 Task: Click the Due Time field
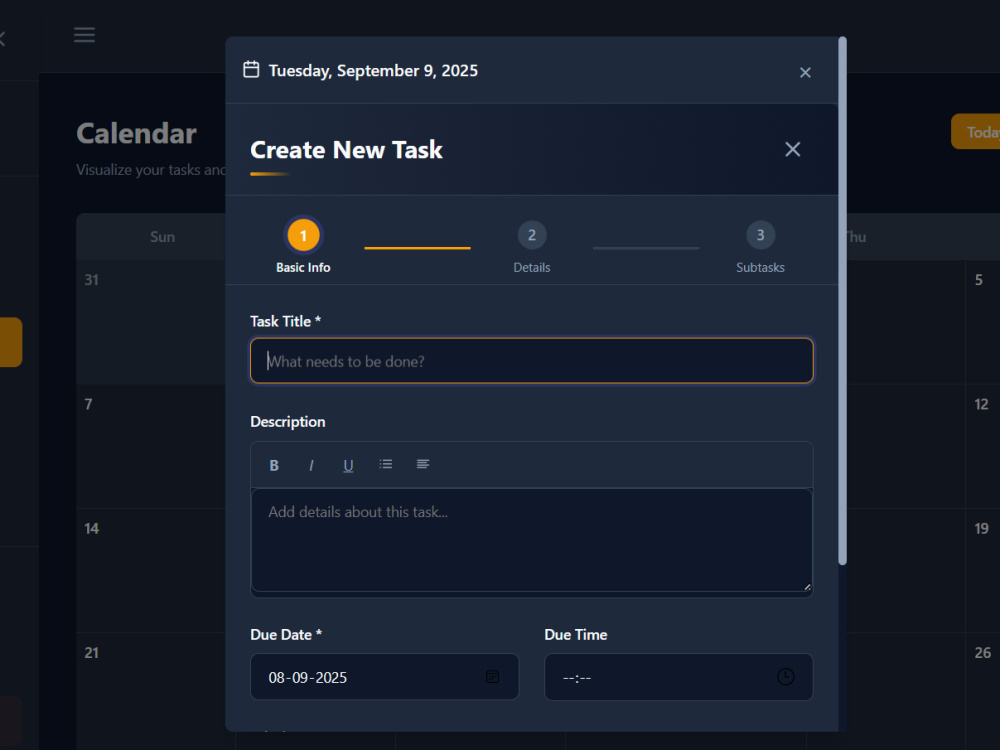679,677
